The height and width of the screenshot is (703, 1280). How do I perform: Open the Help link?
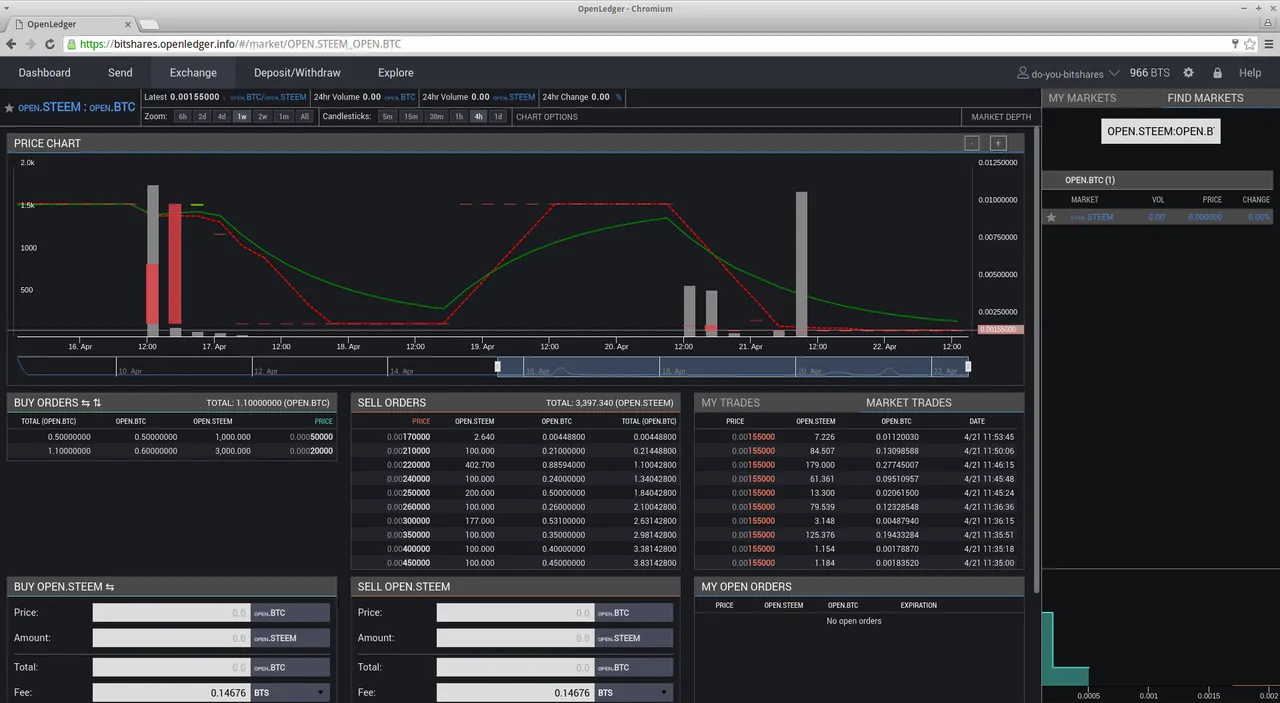[x=1250, y=73]
